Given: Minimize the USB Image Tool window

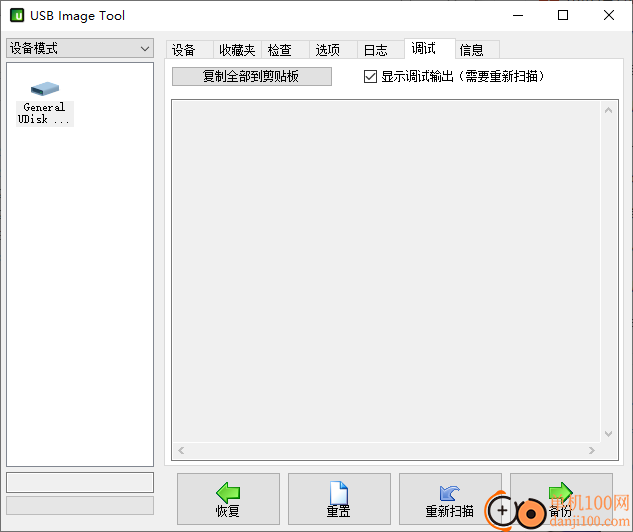Looking at the screenshot, I should (518, 15).
